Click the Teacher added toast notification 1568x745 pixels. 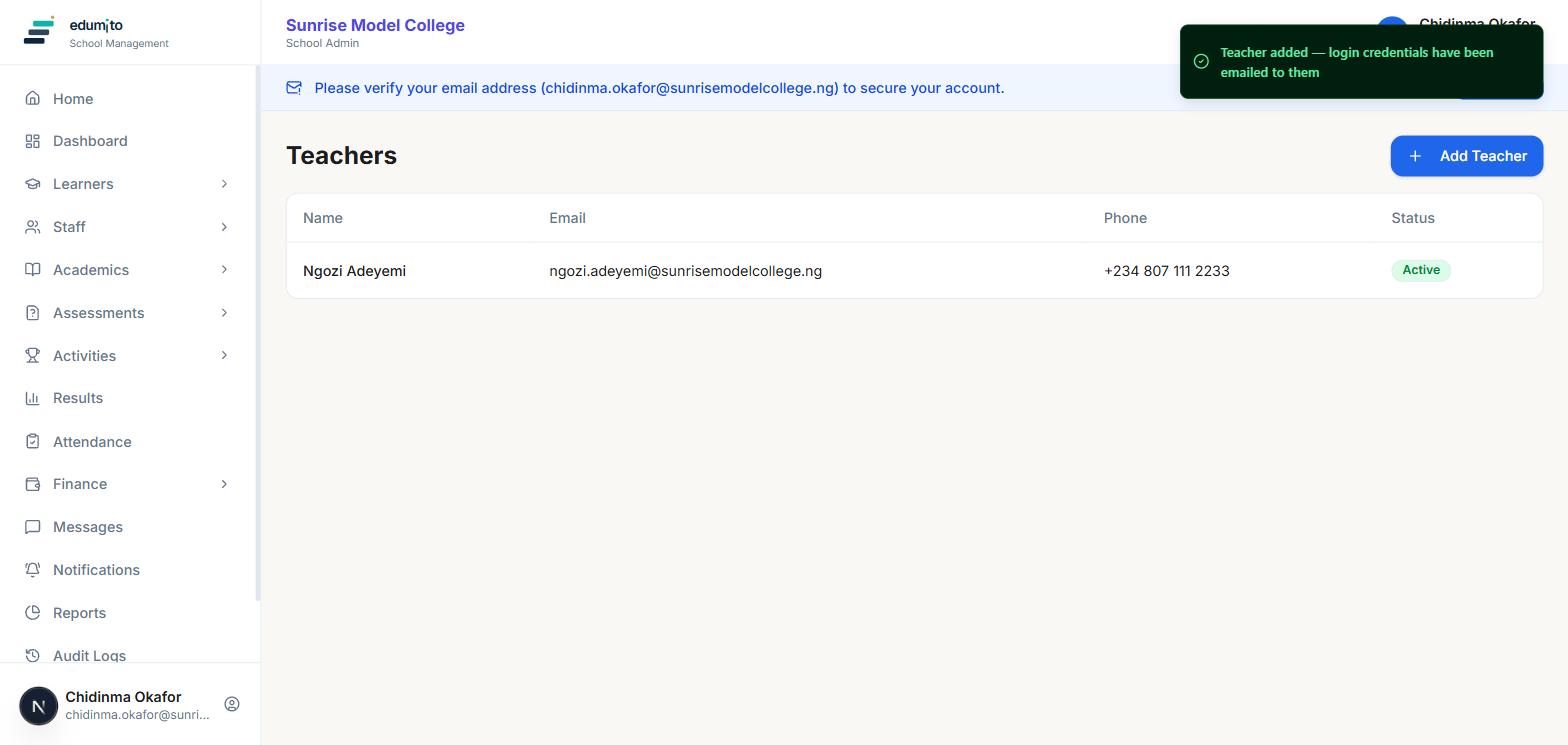coord(1361,62)
